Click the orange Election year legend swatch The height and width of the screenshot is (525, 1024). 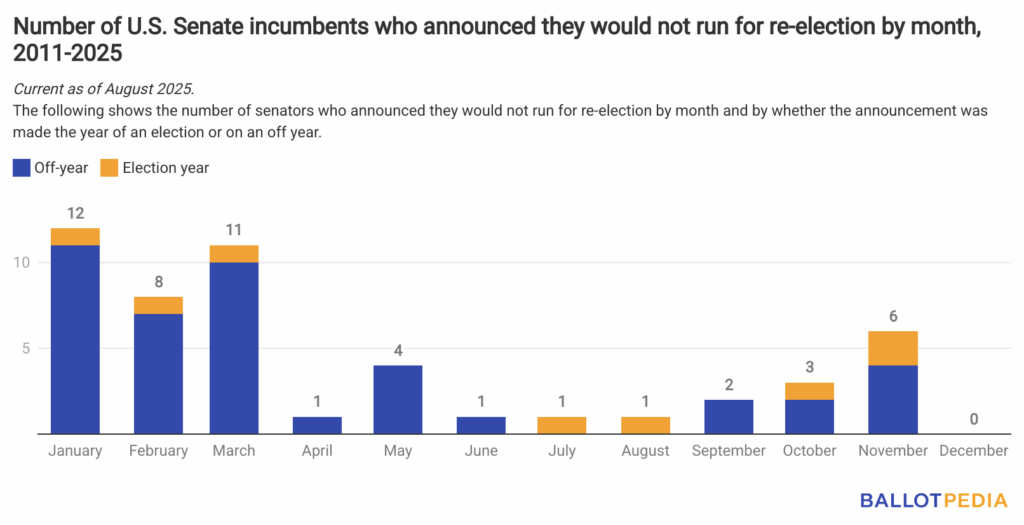[109, 168]
